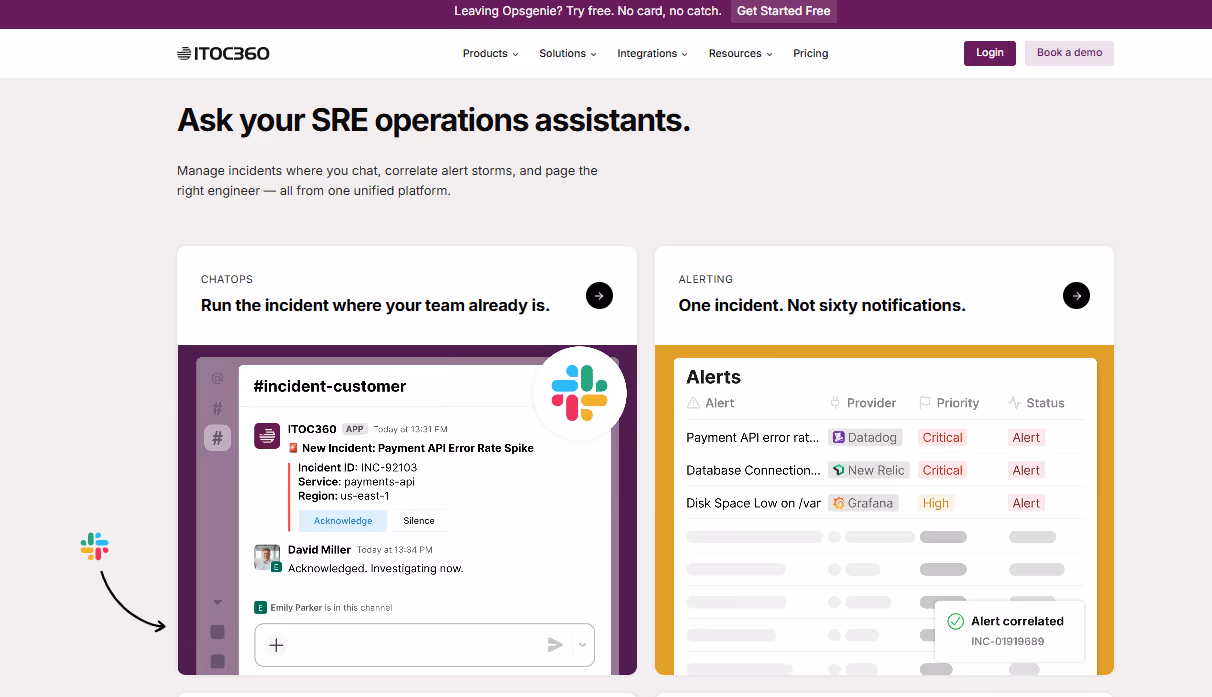Viewport: 1212px width, 697px height.
Task: Click the APP badge next to ITOC360
Action: click(x=355, y=429)
